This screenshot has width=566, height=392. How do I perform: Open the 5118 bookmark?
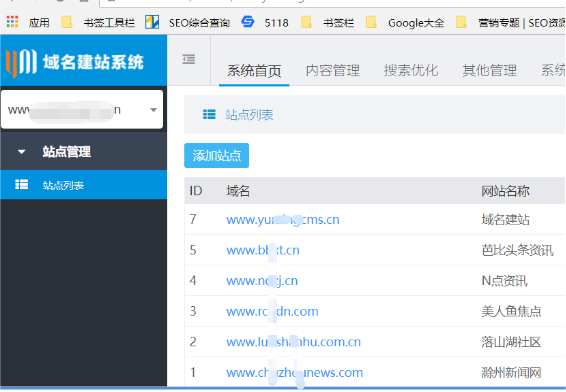[x=265, y=22]
